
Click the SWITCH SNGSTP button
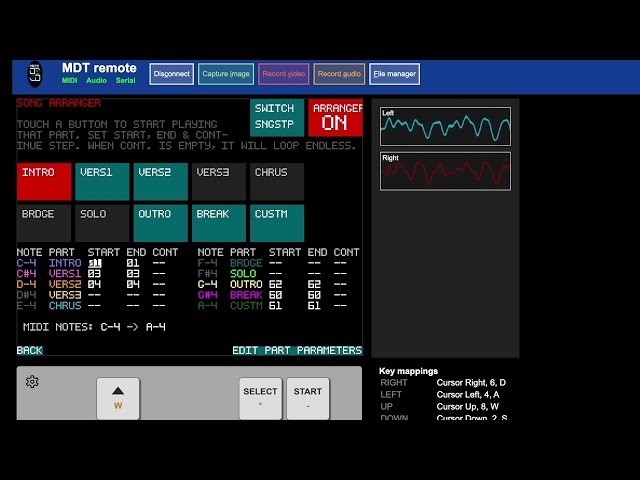pyautogui.click(x=277, y=117)
